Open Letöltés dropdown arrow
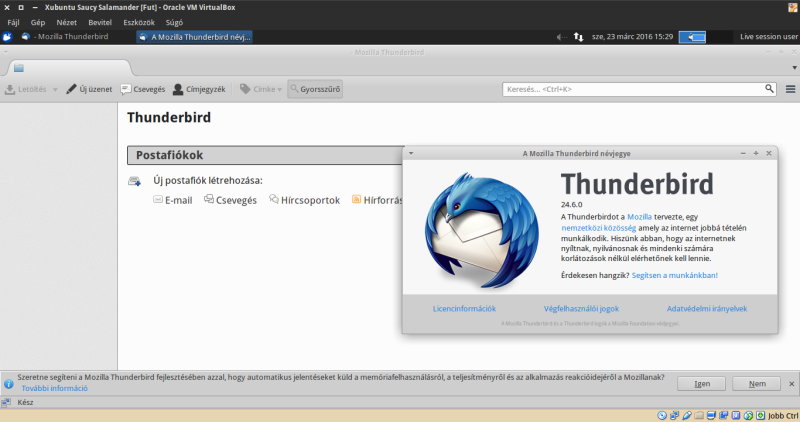This screenshot has height=422, width=800. point(55,90)
